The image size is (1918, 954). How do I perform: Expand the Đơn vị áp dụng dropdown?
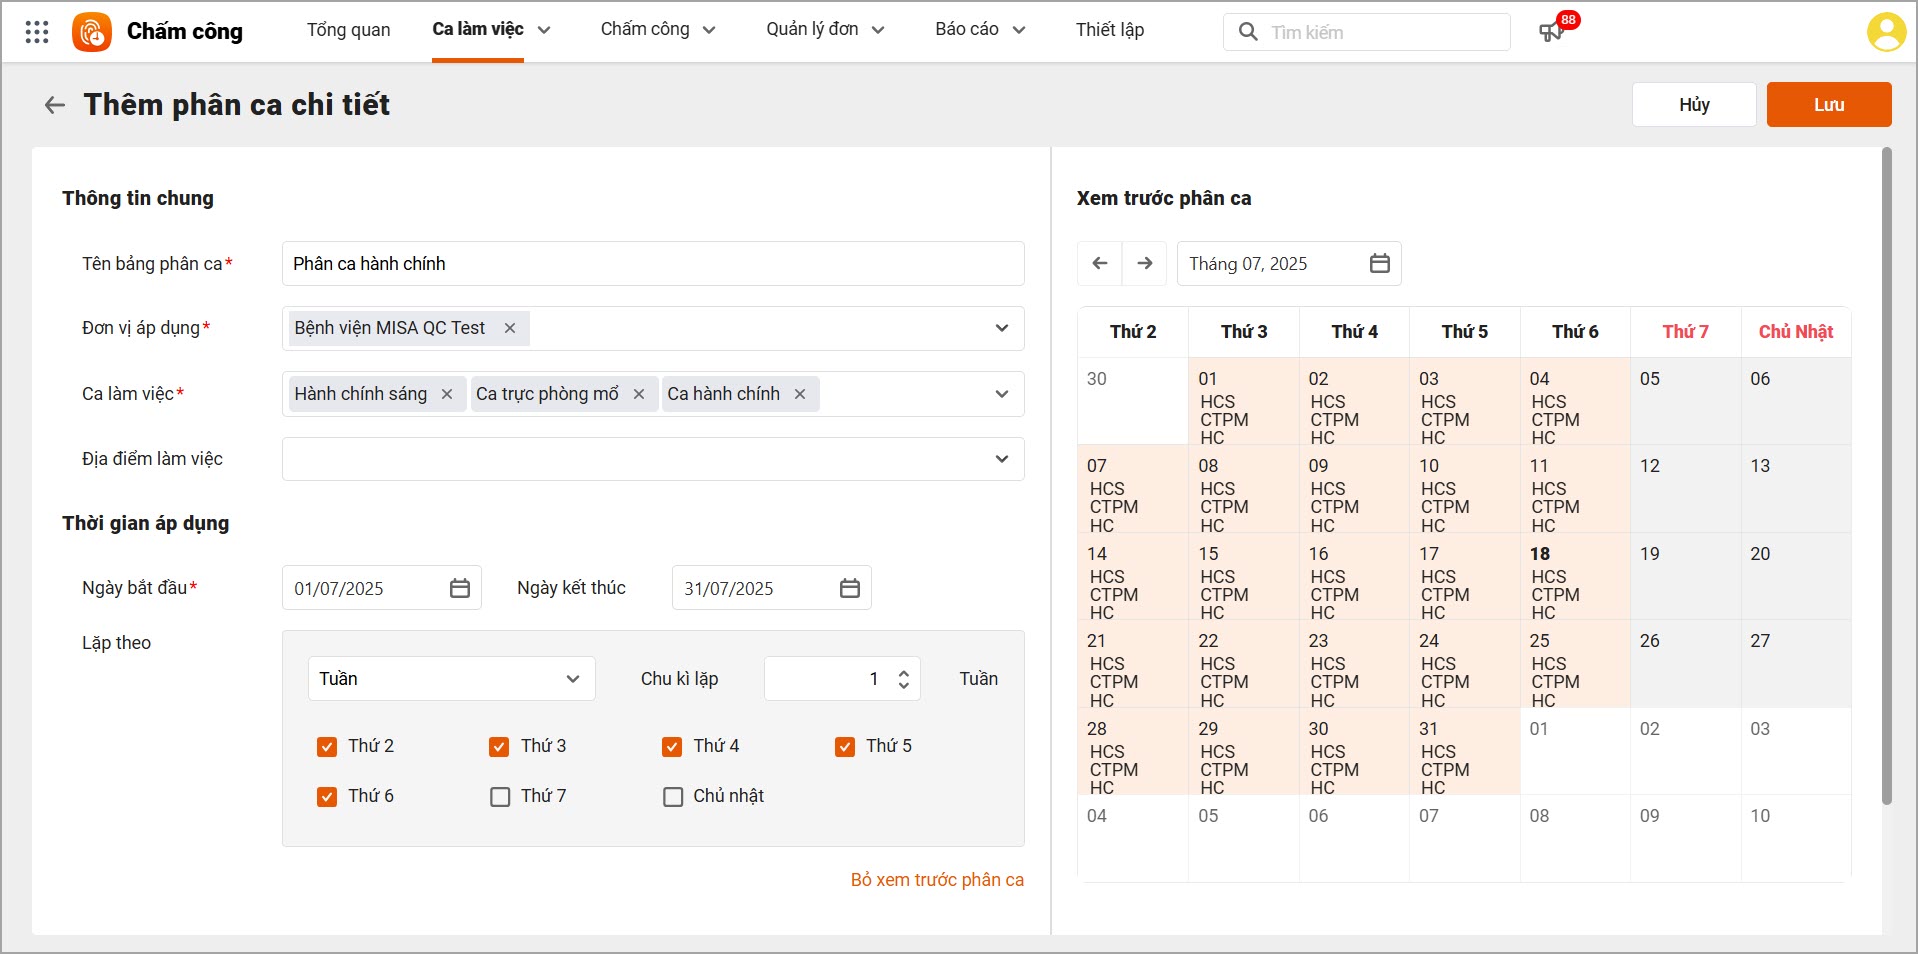pyautogui.click(x=1001, y=328)
